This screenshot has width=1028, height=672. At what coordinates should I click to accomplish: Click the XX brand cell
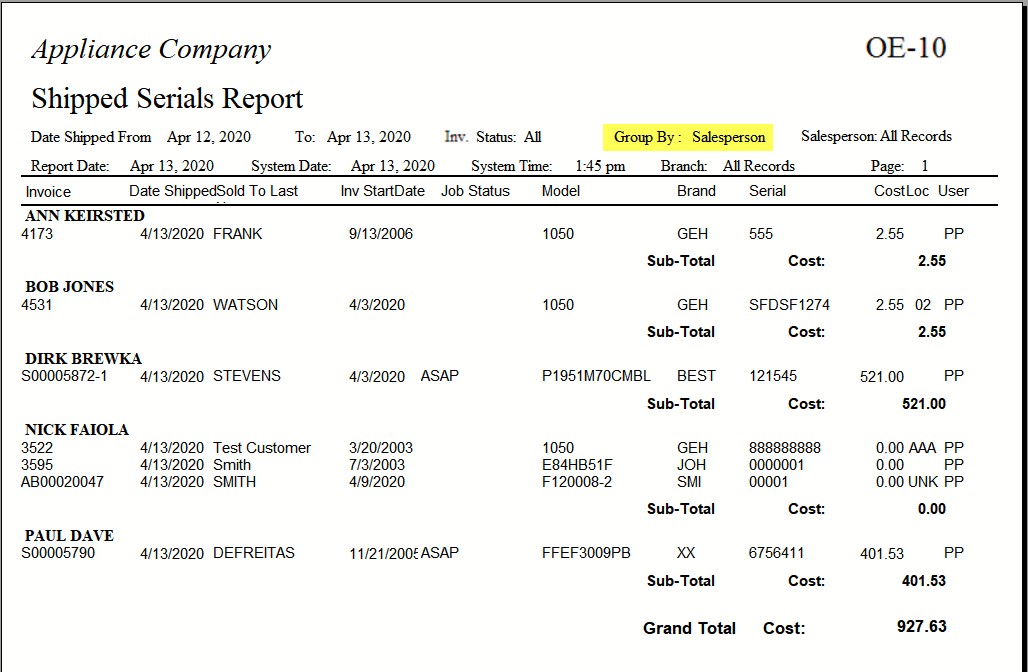(686, 553)
